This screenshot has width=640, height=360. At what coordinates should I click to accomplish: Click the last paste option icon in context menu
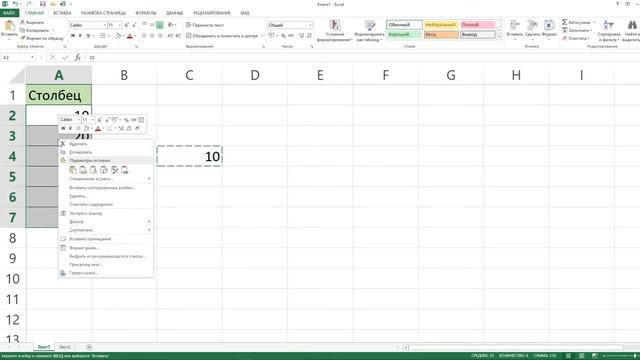coord(124,170)
